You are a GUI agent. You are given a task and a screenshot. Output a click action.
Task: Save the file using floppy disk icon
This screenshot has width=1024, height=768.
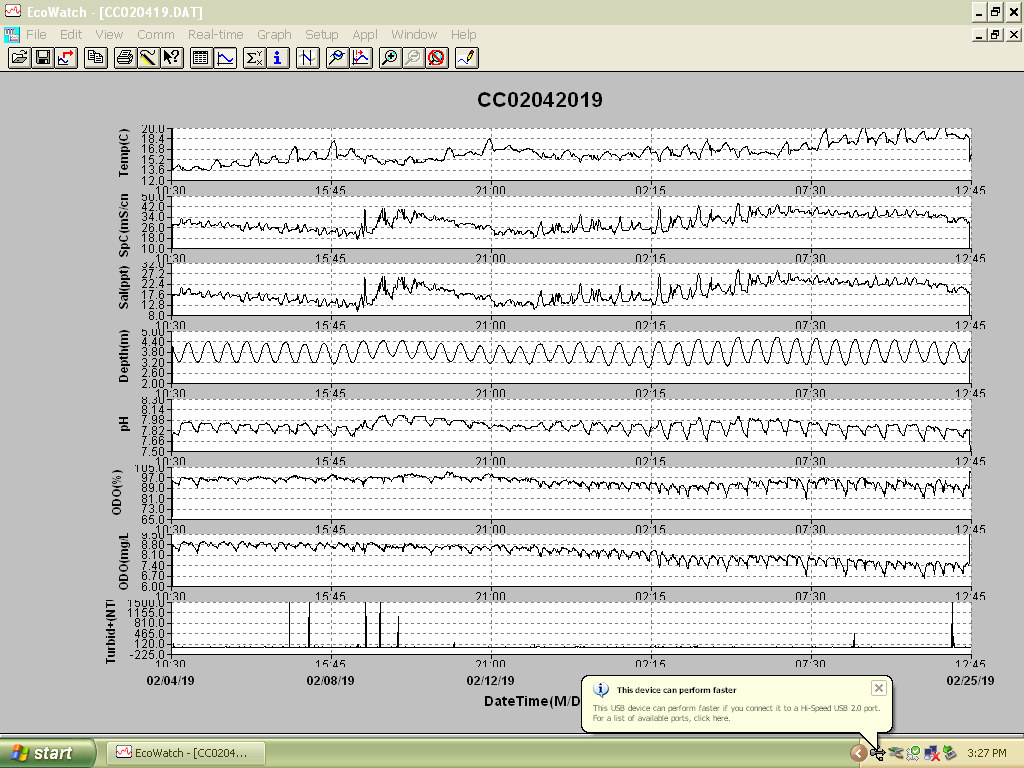pos(43,58)
